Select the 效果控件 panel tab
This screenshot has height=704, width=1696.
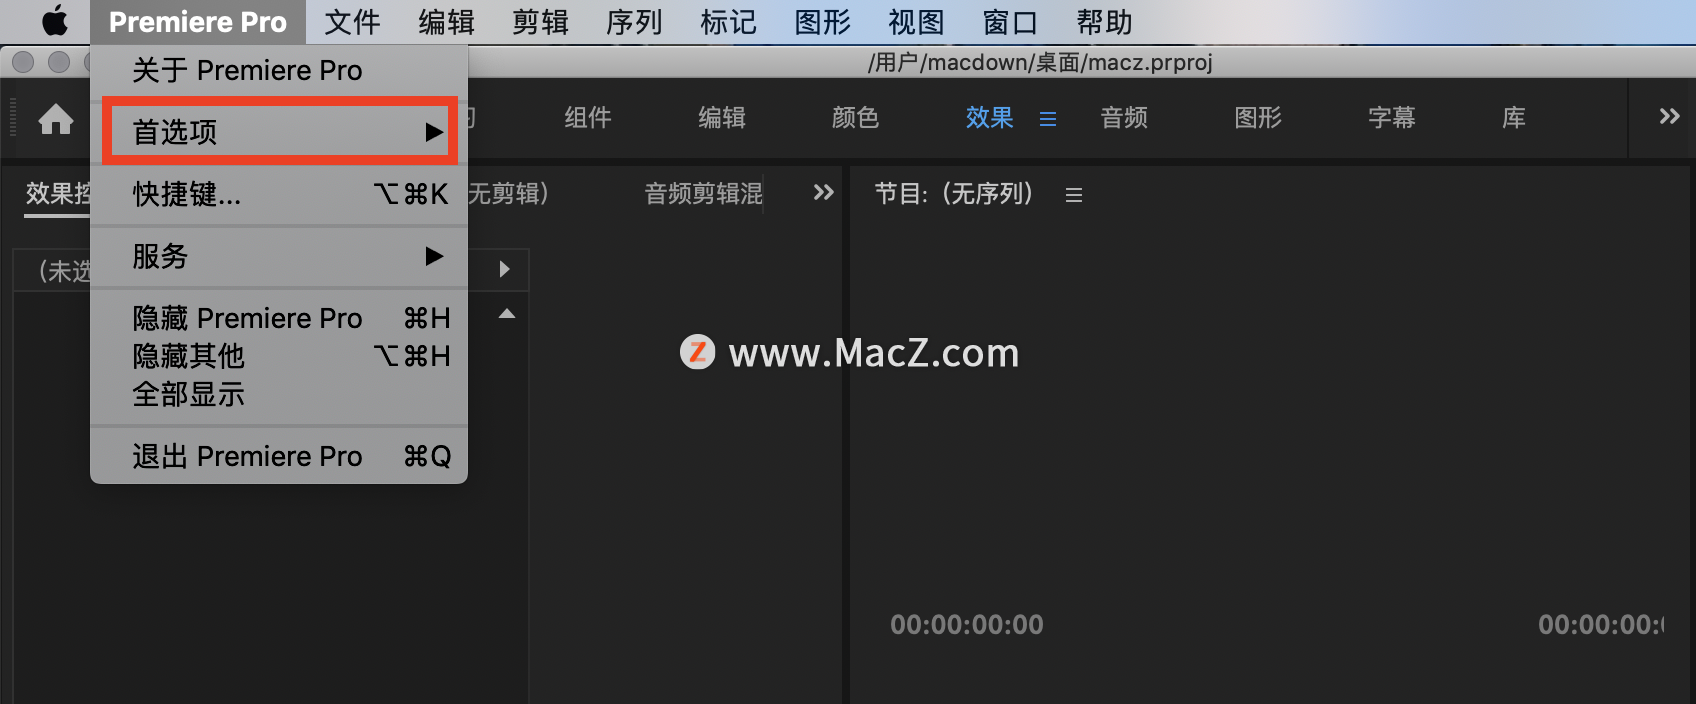[58, 193]
